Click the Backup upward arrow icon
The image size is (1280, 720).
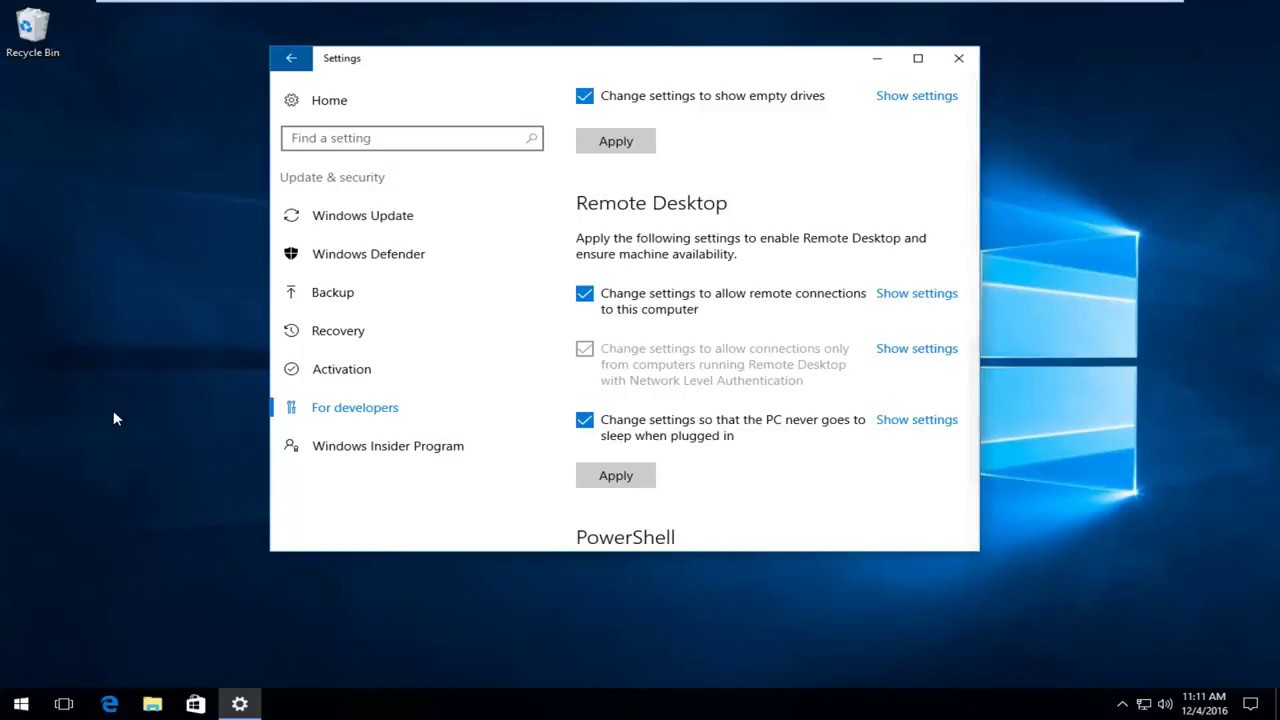coord(291,292)
